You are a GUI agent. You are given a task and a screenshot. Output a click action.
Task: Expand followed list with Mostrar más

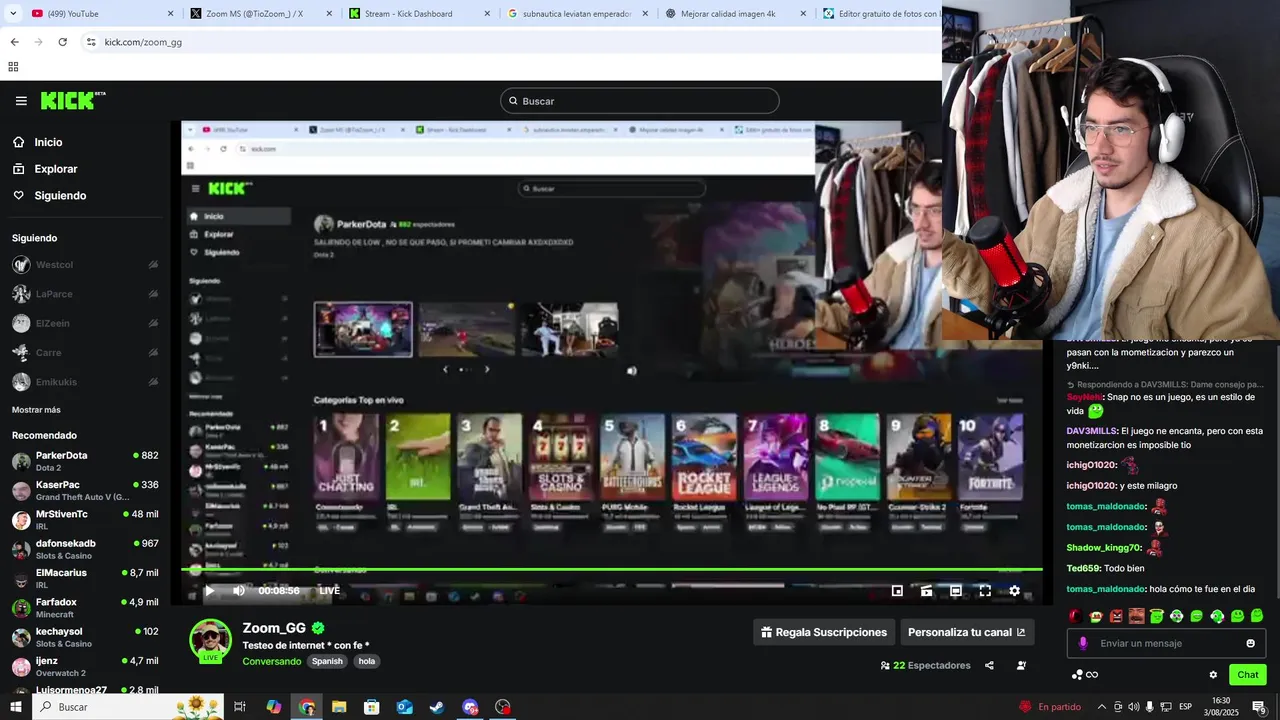pyautogui.click(x=36, y=410)
